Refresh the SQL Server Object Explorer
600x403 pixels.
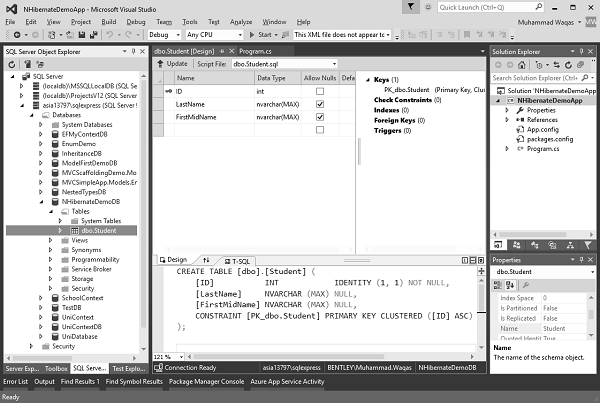click(11, 64)
